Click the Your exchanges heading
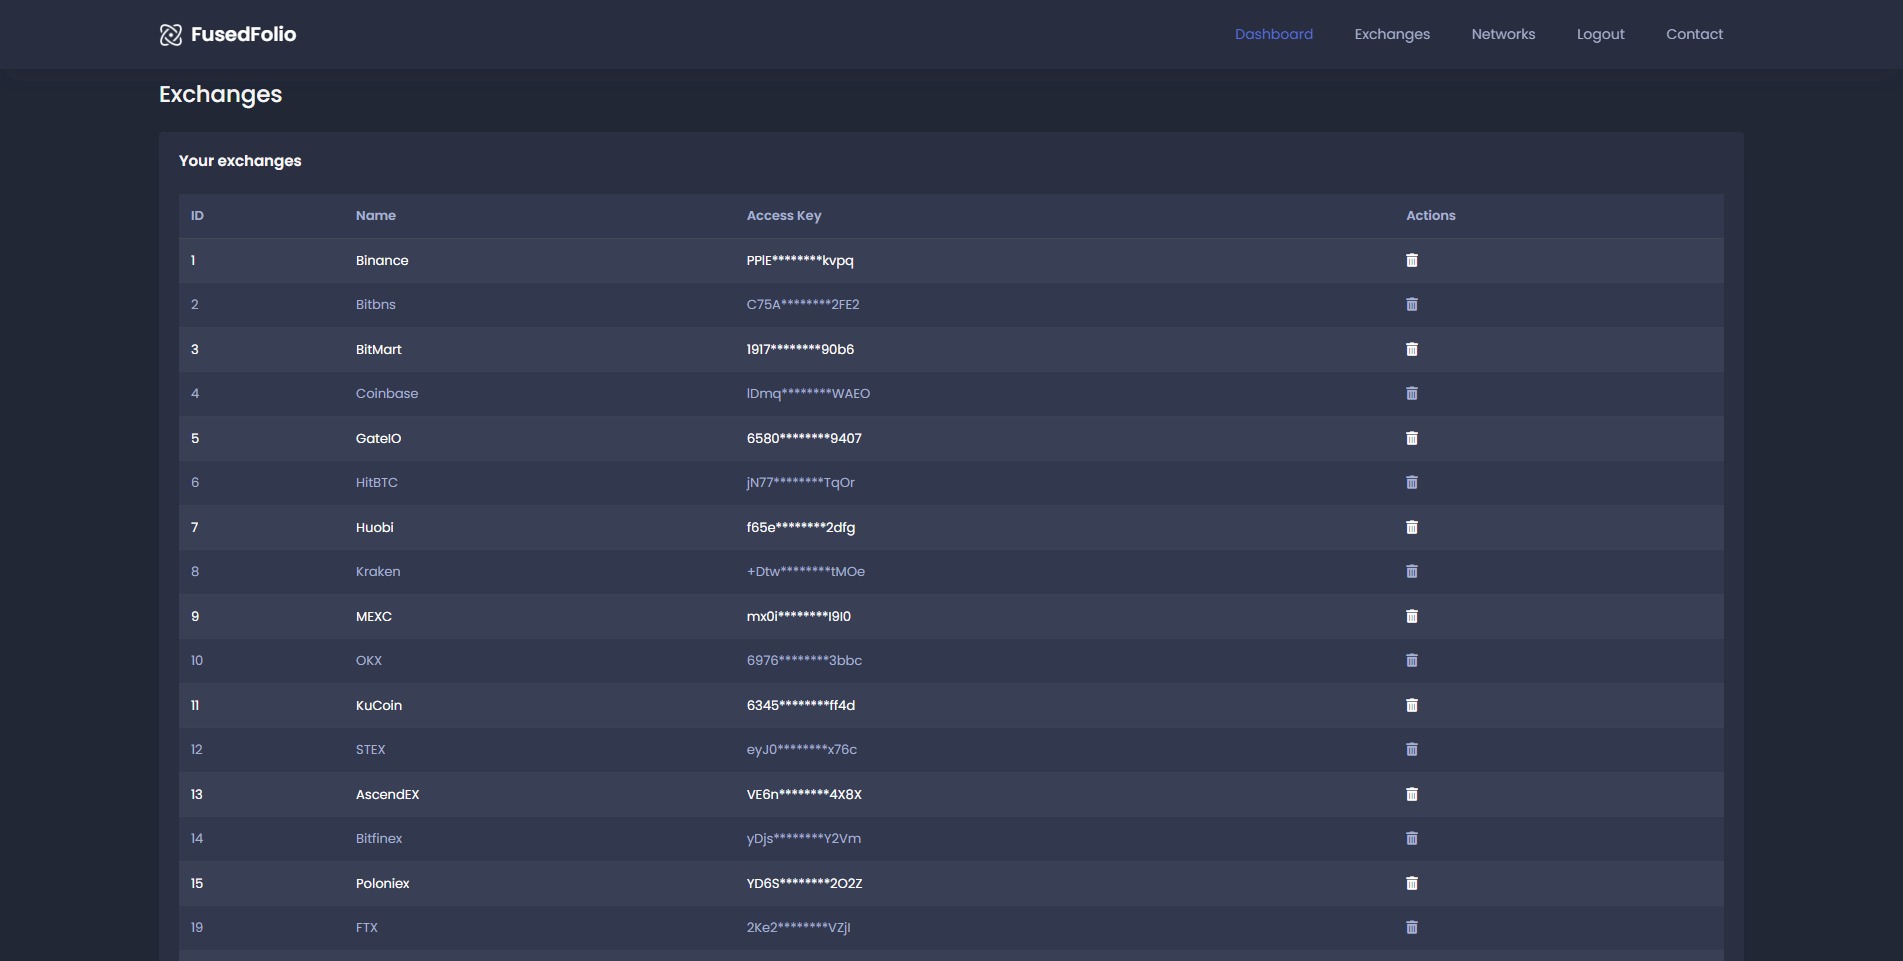Viewport: 1903px width, 961px height. 240,161
